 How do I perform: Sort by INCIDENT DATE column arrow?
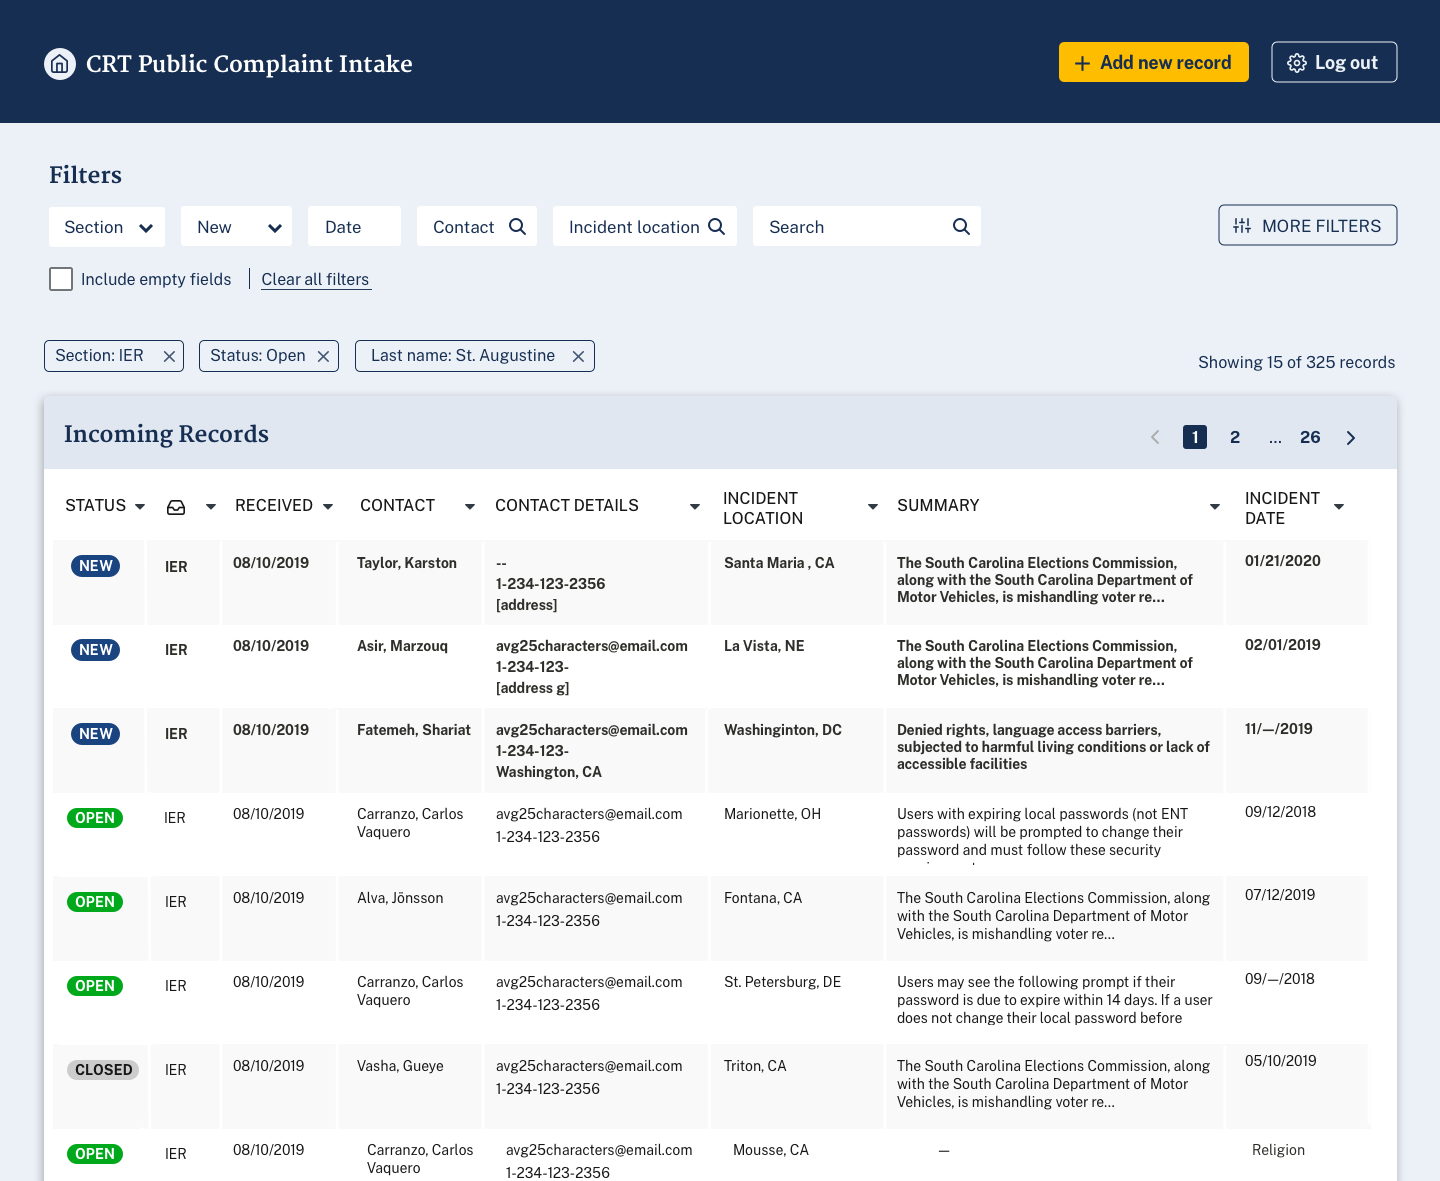click(x=1339, y=507)
